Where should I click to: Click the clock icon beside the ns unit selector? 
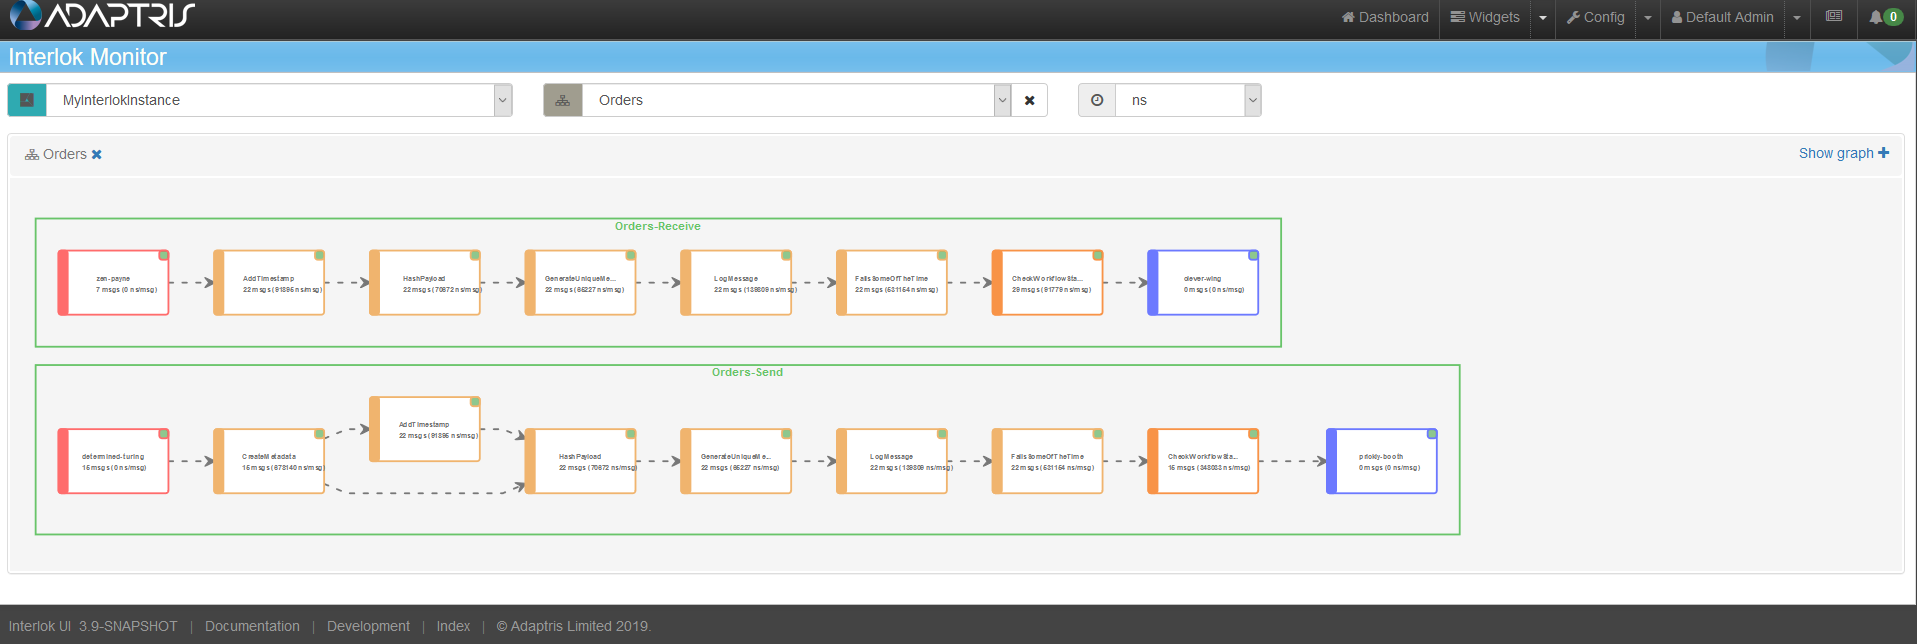[1097, 100]
